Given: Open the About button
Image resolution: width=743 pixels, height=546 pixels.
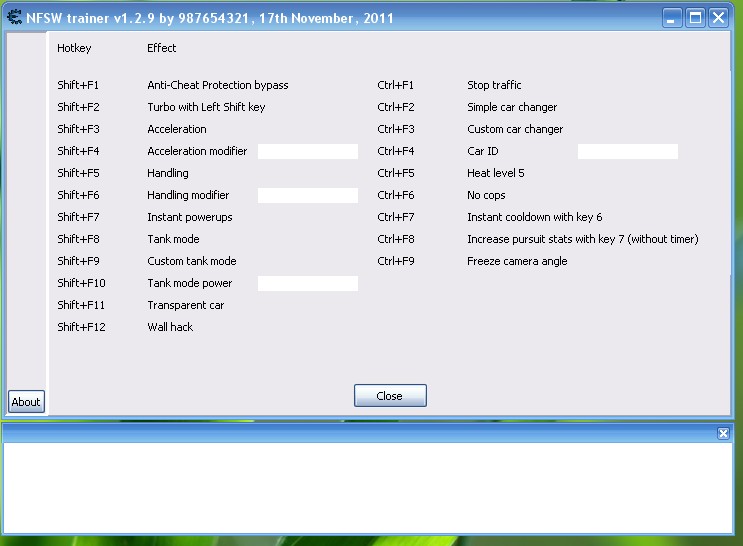Looking at the screenshot, I should tap(26, 401).
